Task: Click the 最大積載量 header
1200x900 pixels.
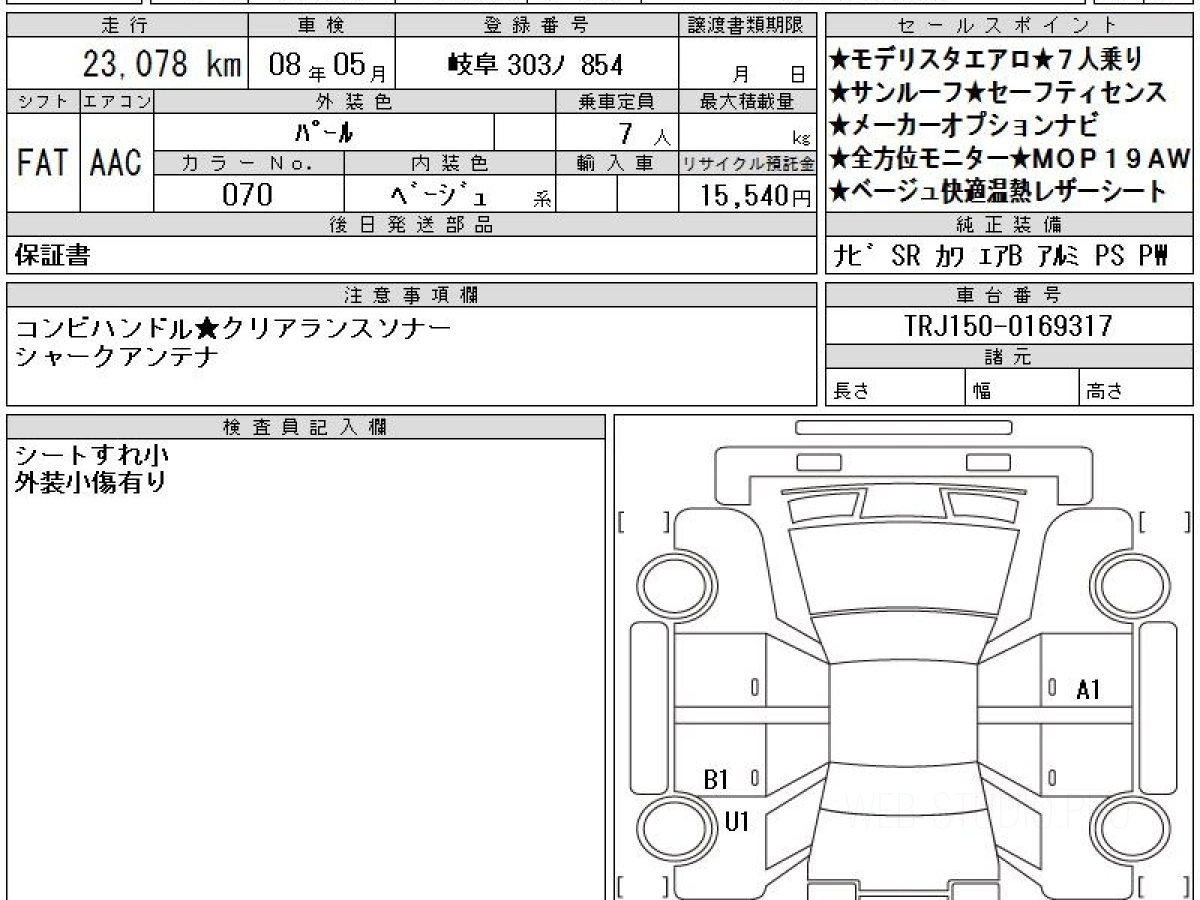Action: pos(748,101)
